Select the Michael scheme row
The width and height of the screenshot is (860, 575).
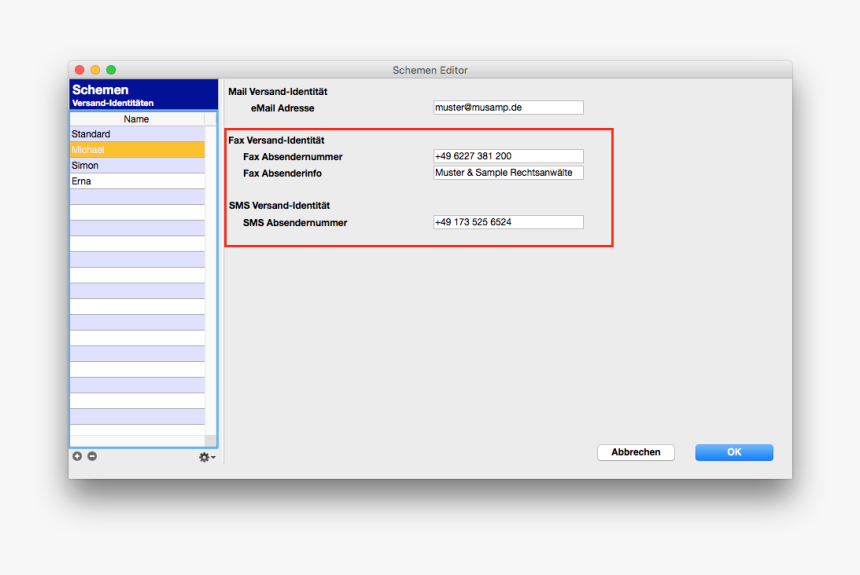[138, 149]
